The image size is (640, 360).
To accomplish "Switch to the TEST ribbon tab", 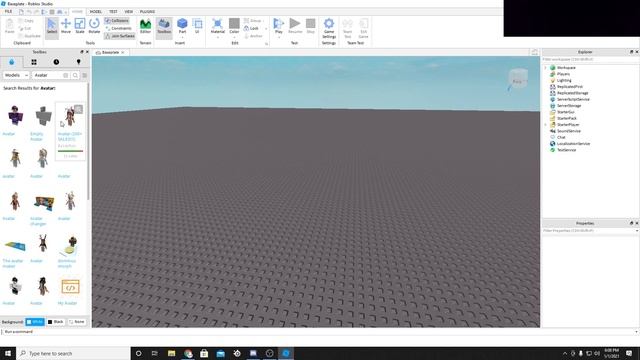I will coord(113,11).
